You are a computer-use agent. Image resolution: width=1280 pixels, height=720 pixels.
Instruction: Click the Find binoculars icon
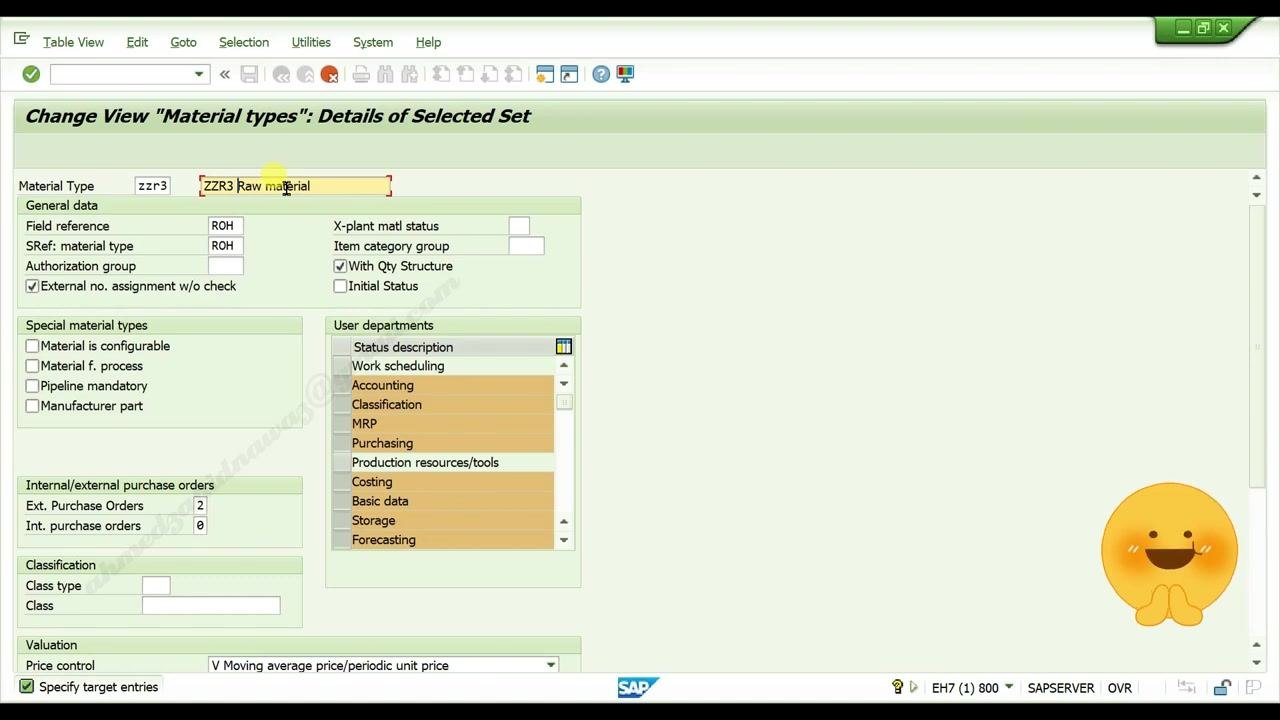tap(385, 74)
